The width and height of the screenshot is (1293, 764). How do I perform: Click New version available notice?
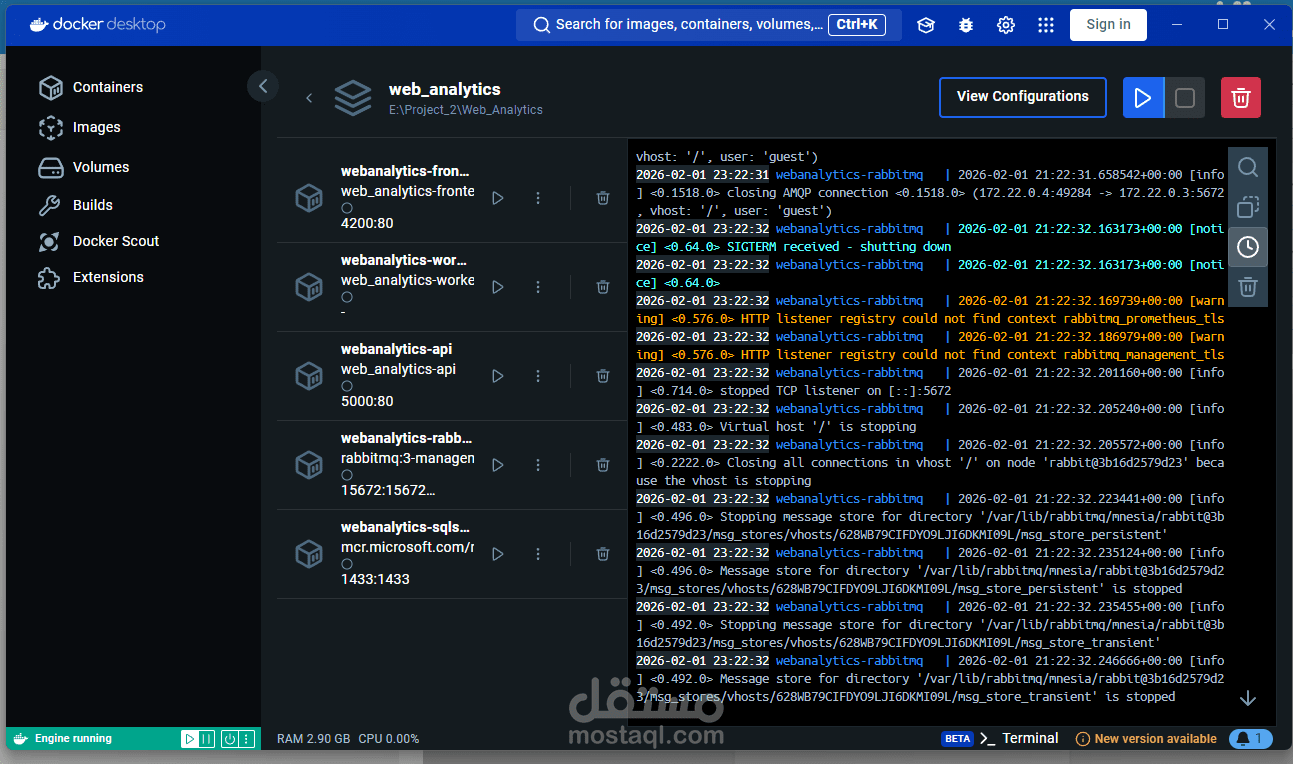(1146, 739)
